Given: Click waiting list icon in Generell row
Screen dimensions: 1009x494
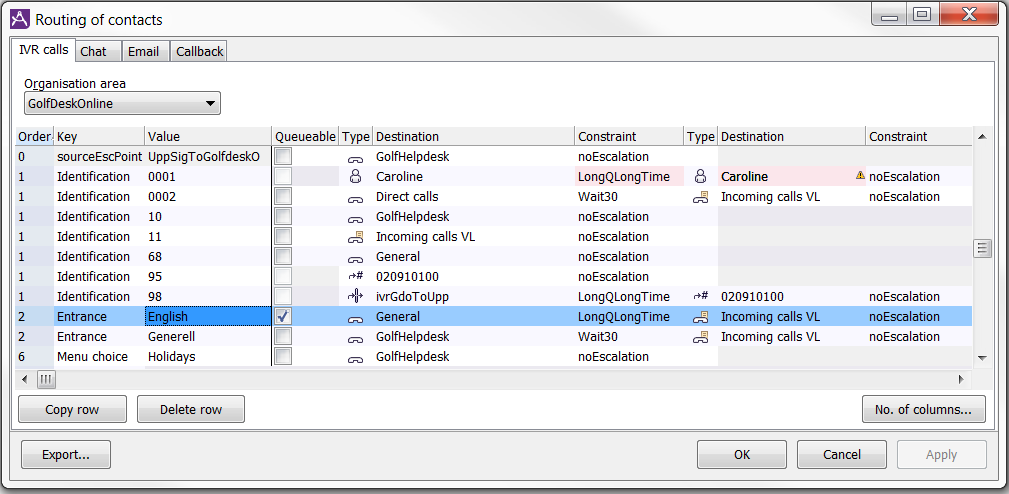Looking at the screenshot, I should tap(701, 336).
